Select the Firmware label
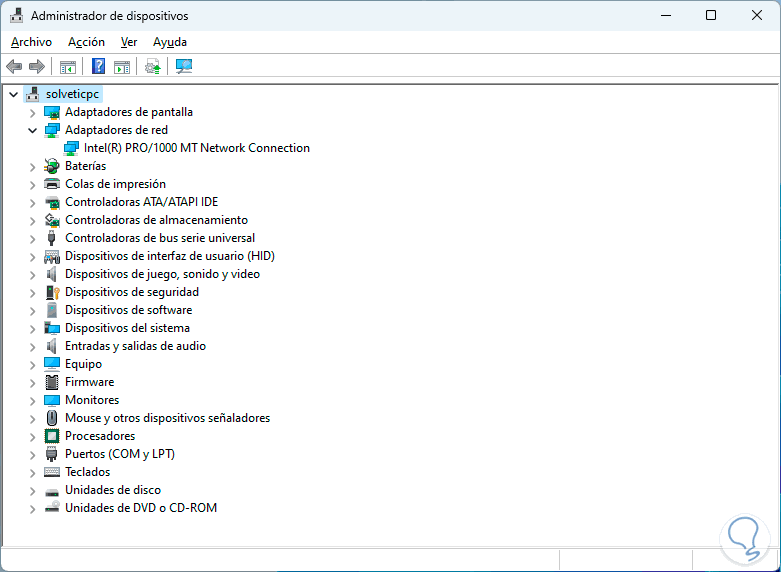 tap(90, 382)
